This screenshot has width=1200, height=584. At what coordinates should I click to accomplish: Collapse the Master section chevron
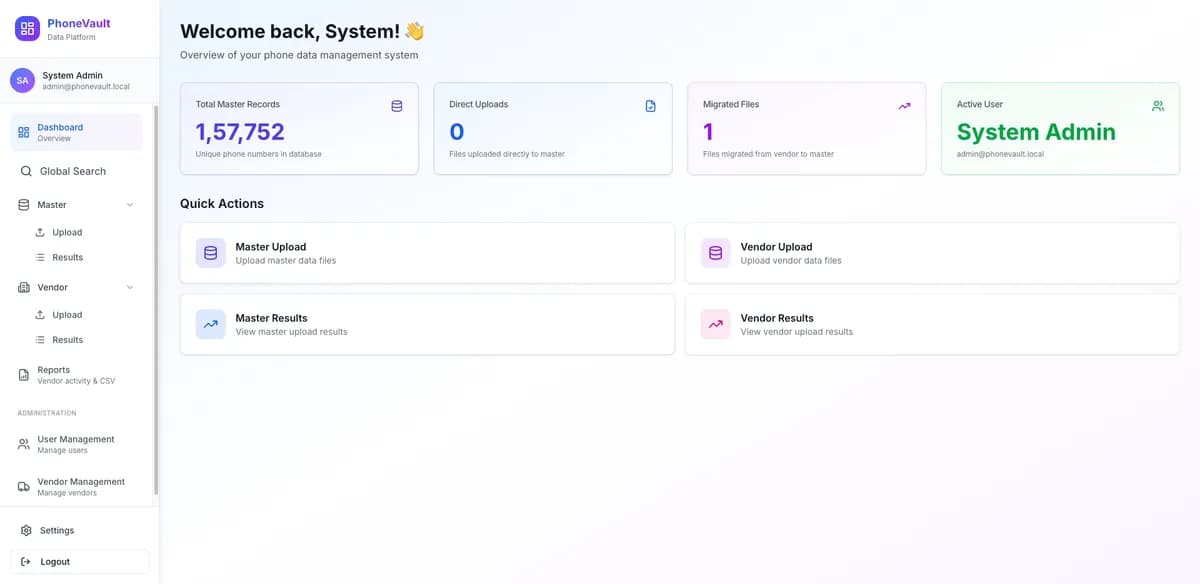pyautogui.click(x=130, y=205)
